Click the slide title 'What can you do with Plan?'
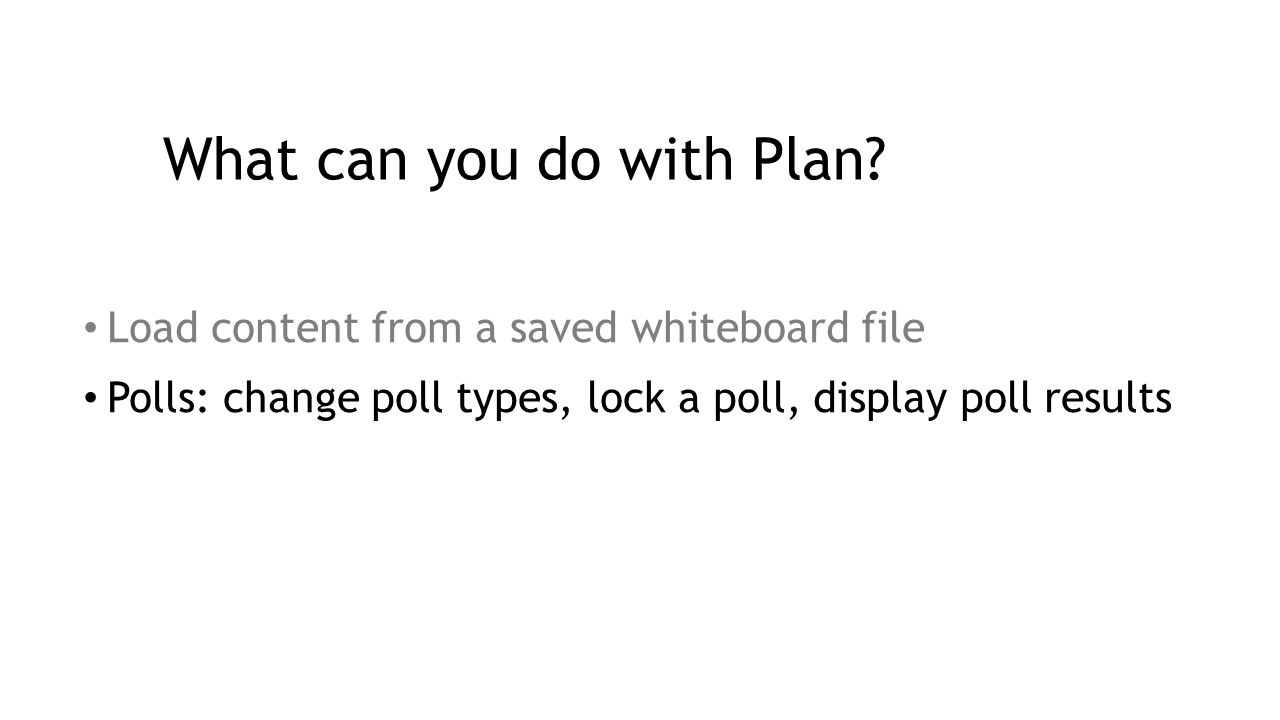1280x720 pixels. [525, 160]
